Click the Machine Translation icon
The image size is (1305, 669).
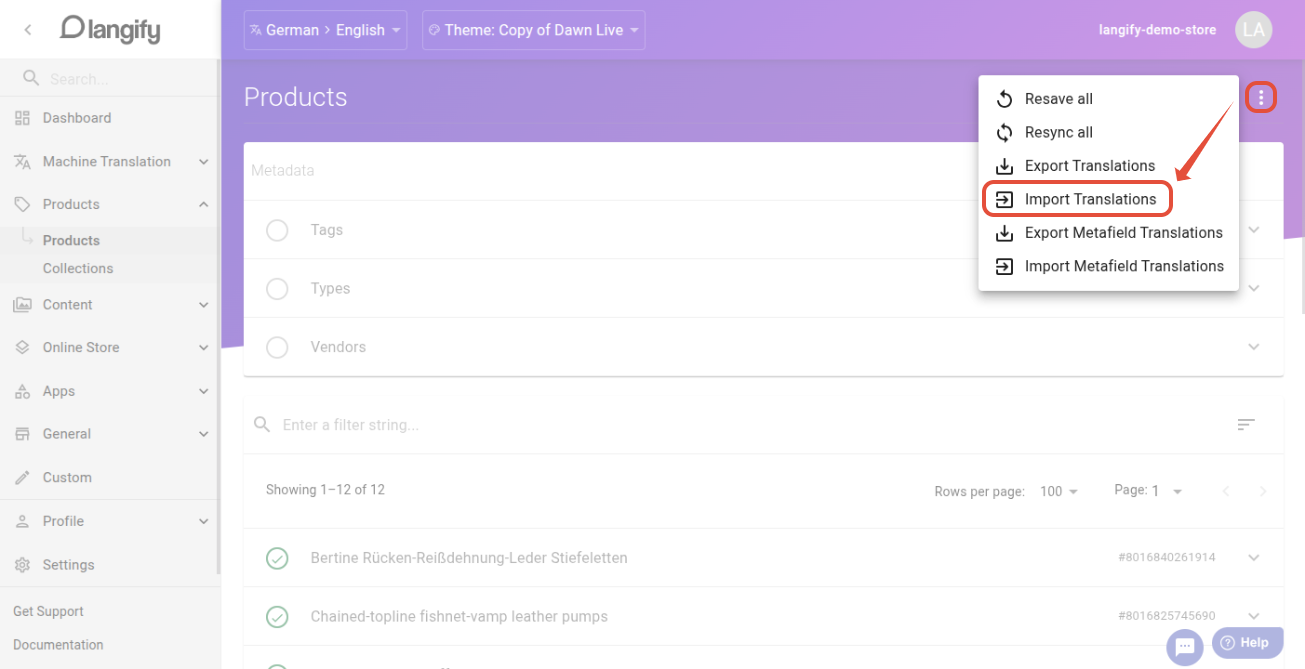[22, 161]
